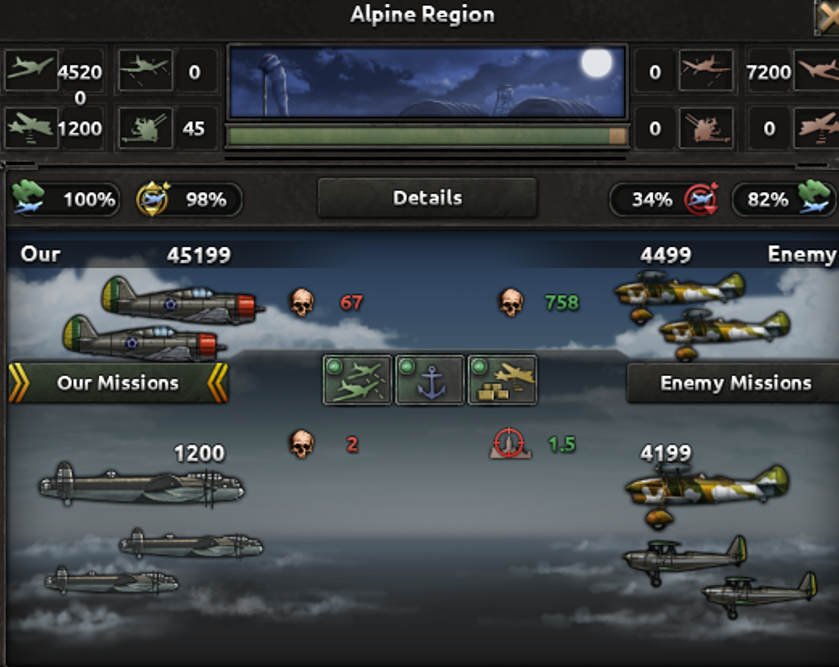Click the air superiority balance bar
Image resolution: width=839 pixels, height=667 pixels.
[427, 136]
